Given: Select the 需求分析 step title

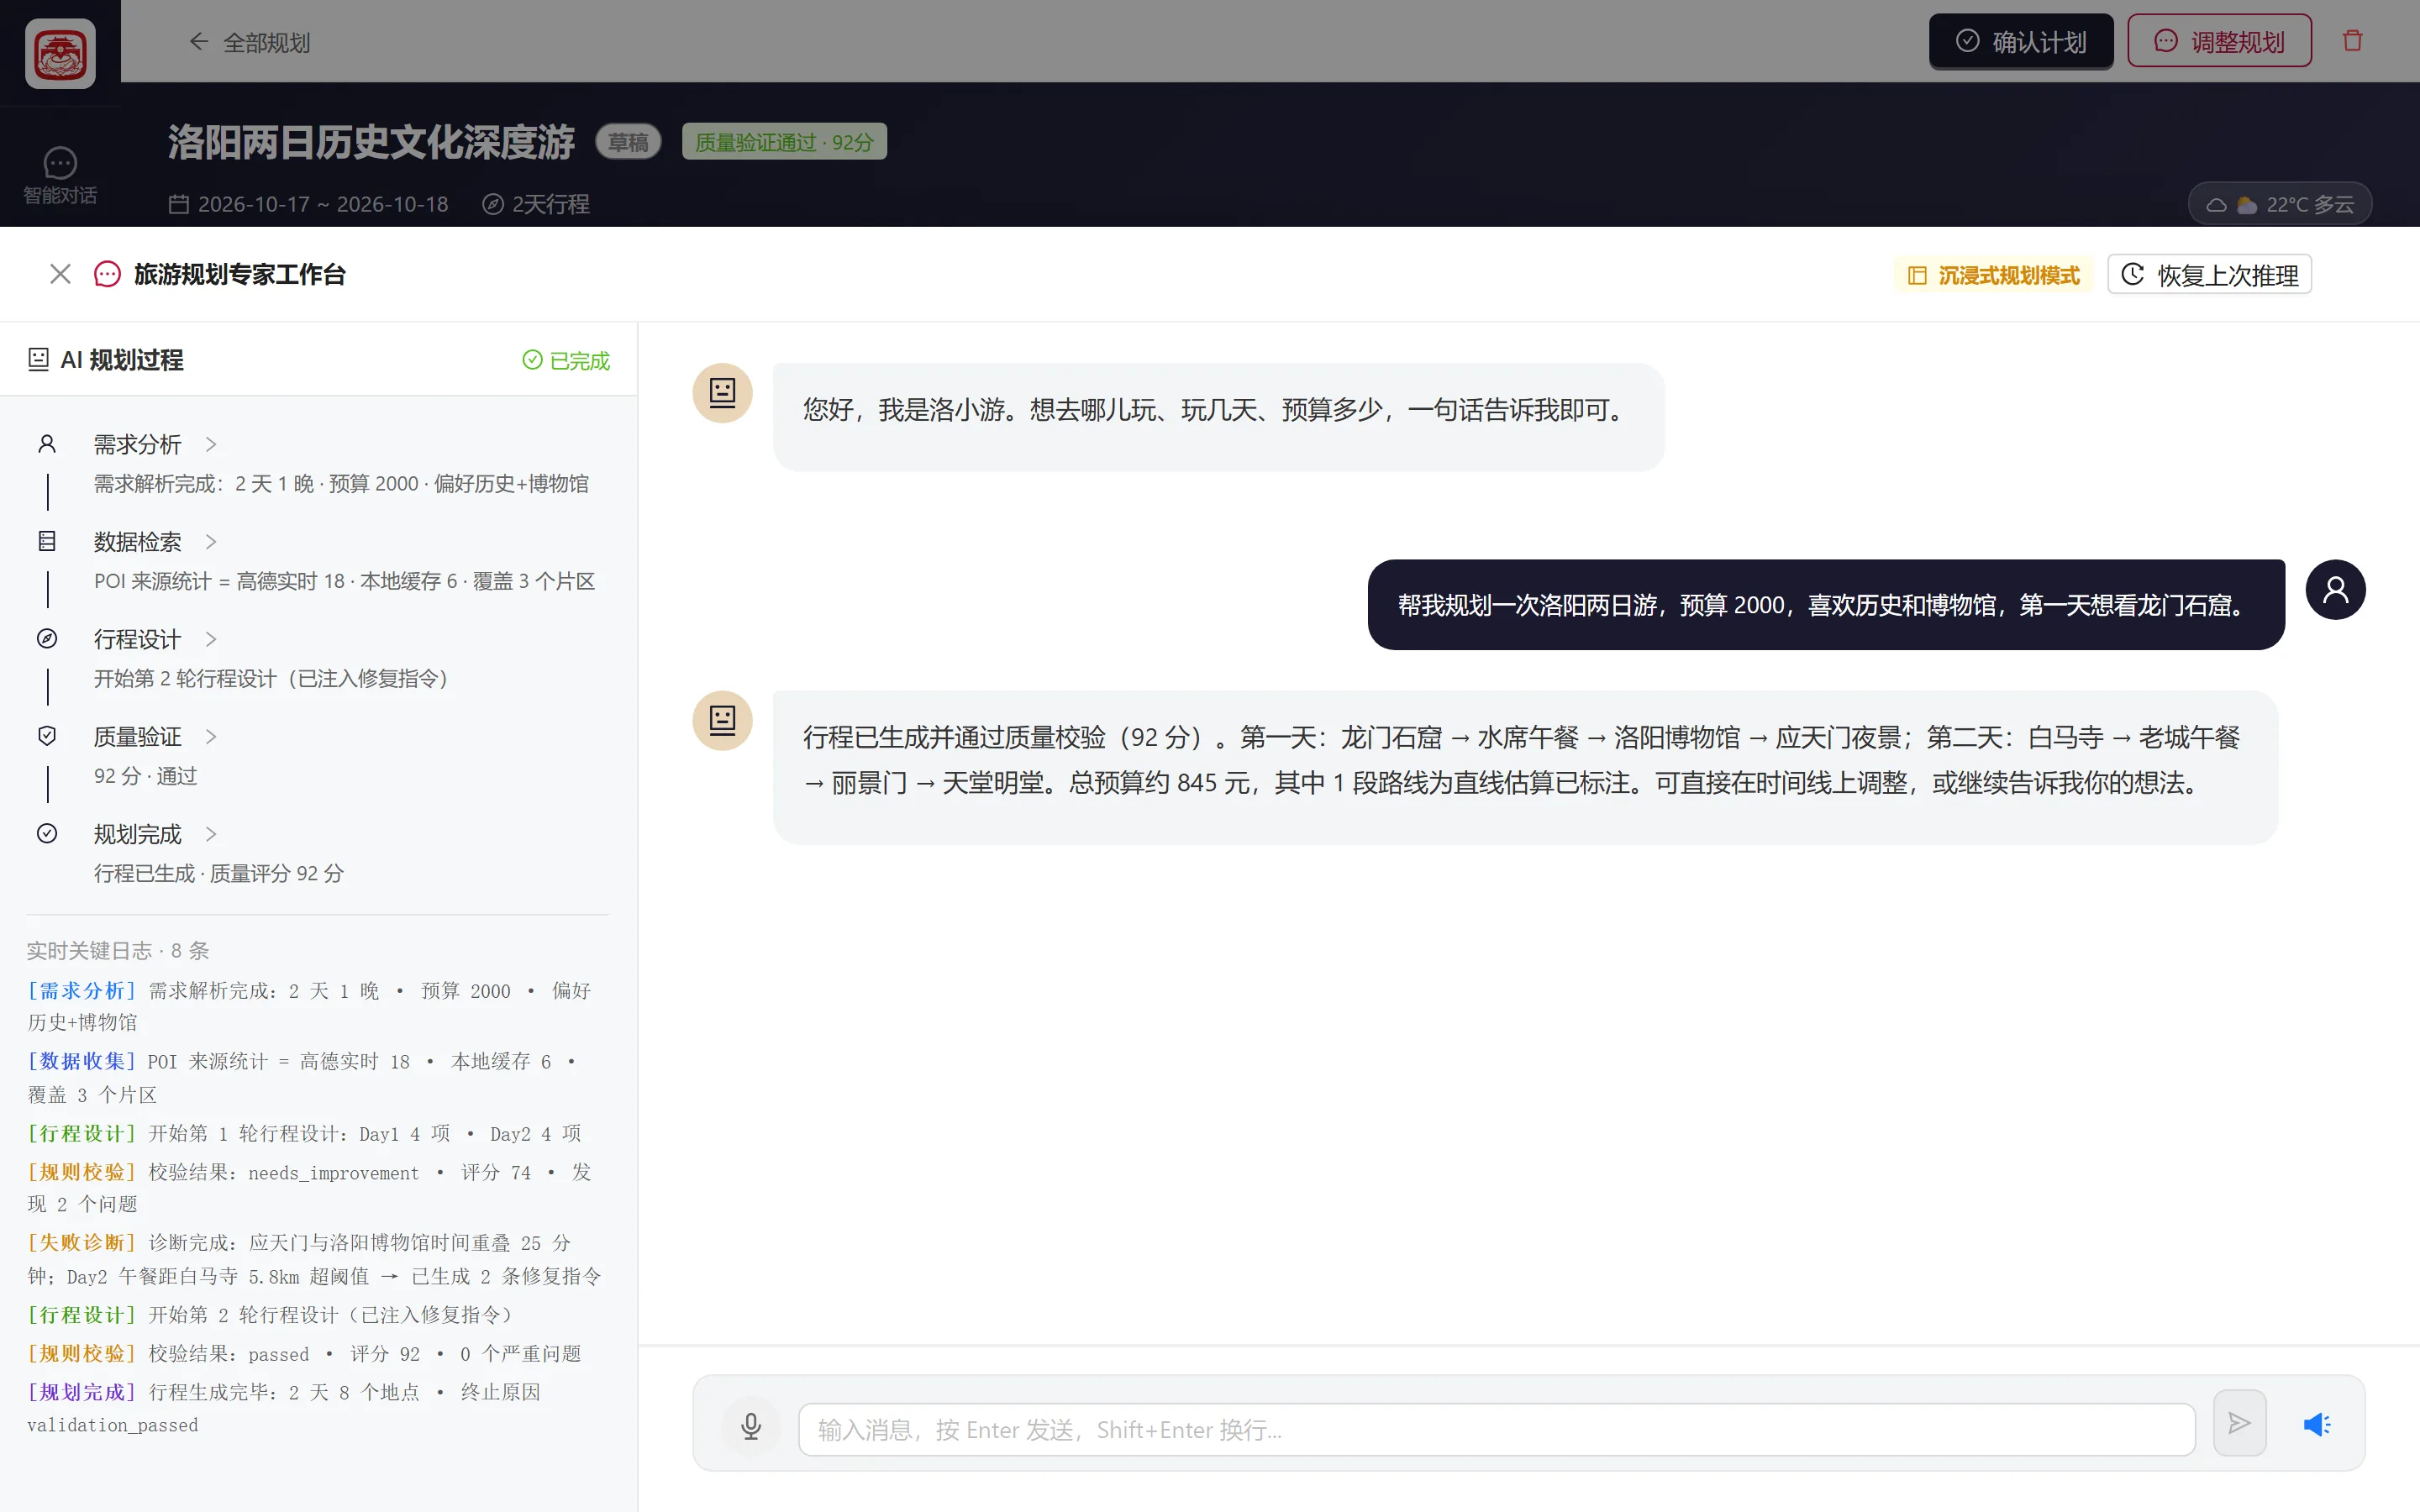Looking at the screenshot, I should tap(137, 444).
